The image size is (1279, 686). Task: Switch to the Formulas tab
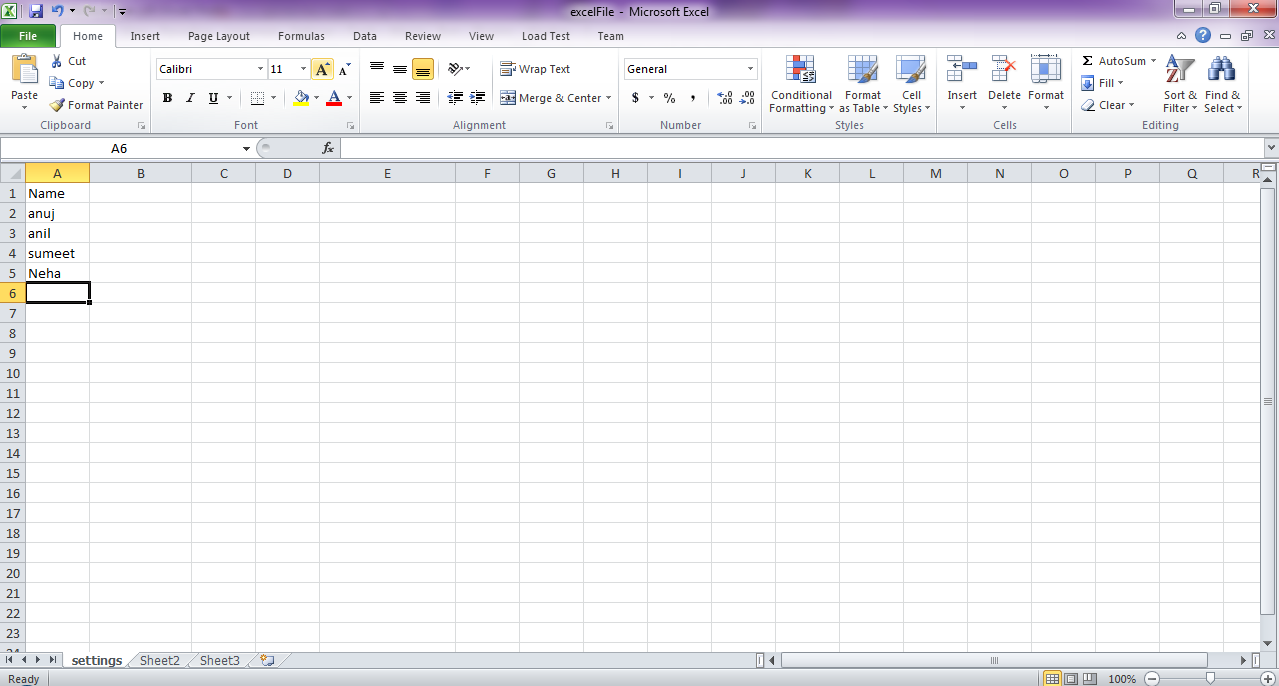pos(301,36)
